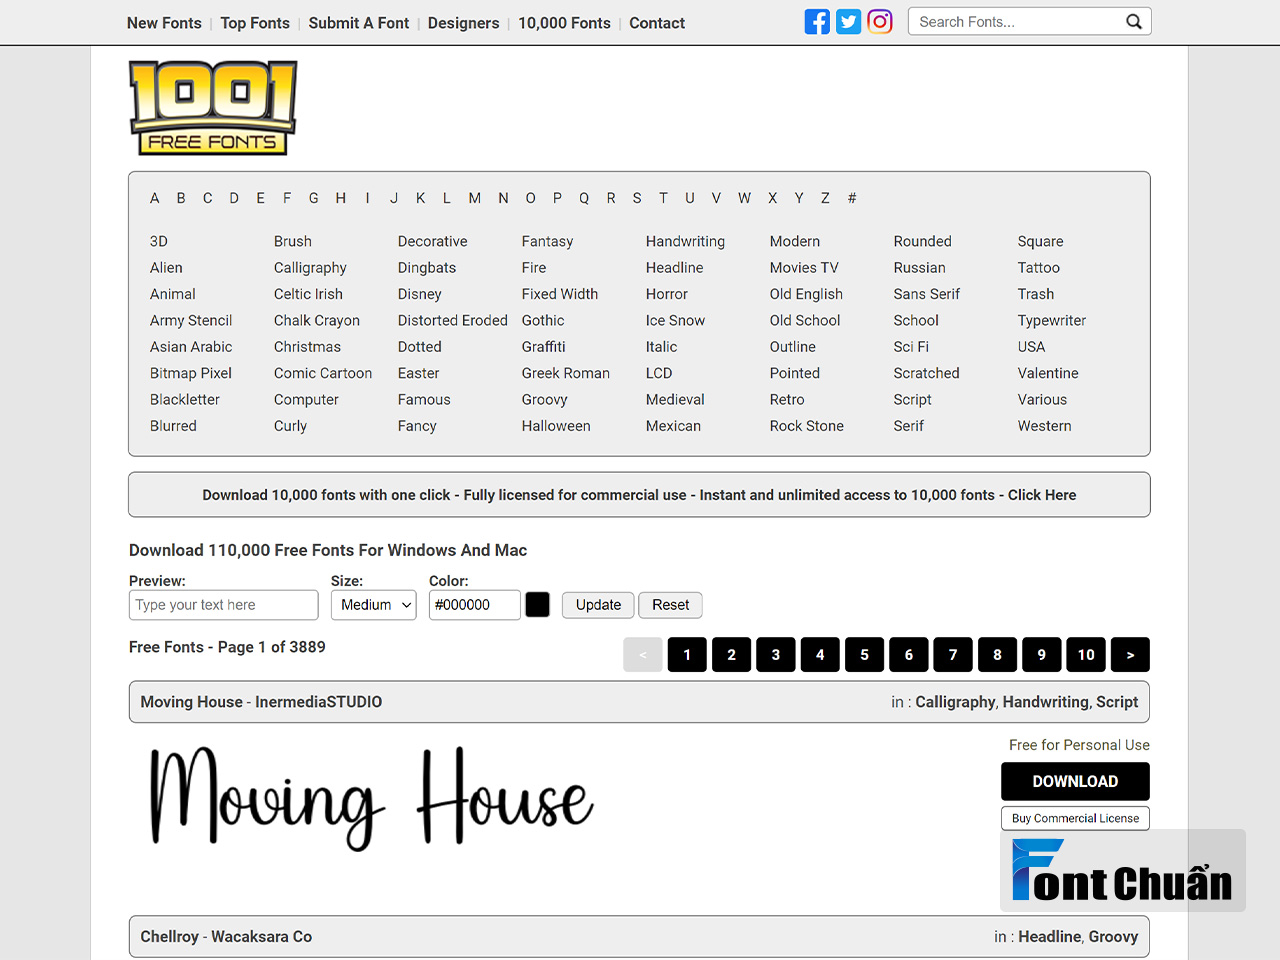Open the Halloween font category
The height and width of the screenshot is (960, 1280).
[556, 426]
